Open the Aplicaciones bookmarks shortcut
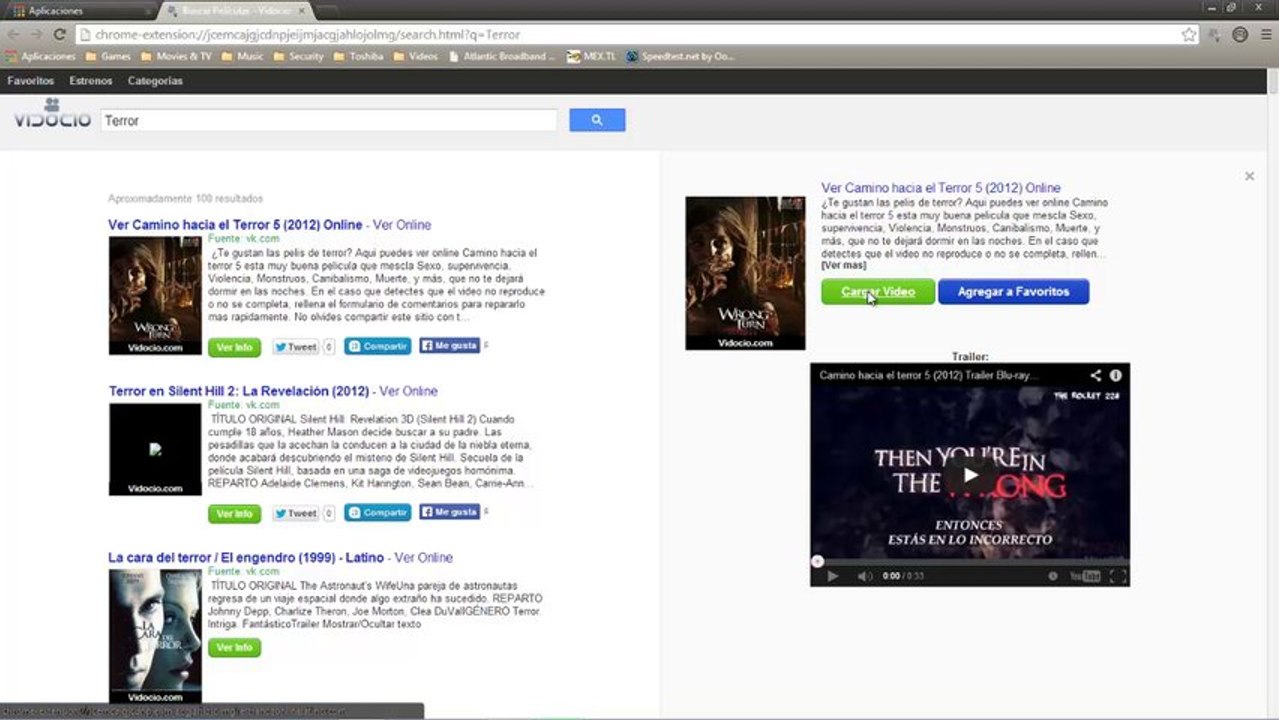This screenshot has width=1279, height=720. click(x=41, y=57)
